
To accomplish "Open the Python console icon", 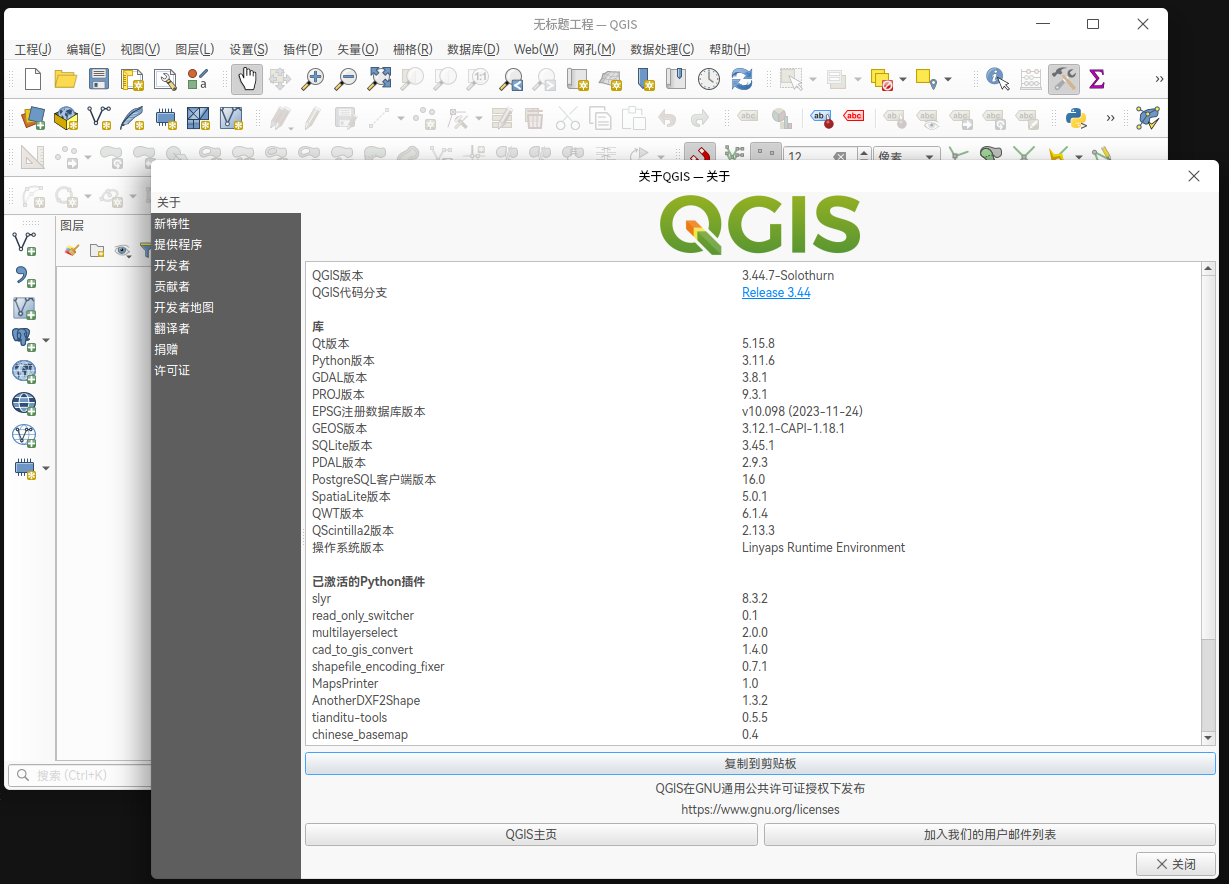I will tap(1076, 118).
